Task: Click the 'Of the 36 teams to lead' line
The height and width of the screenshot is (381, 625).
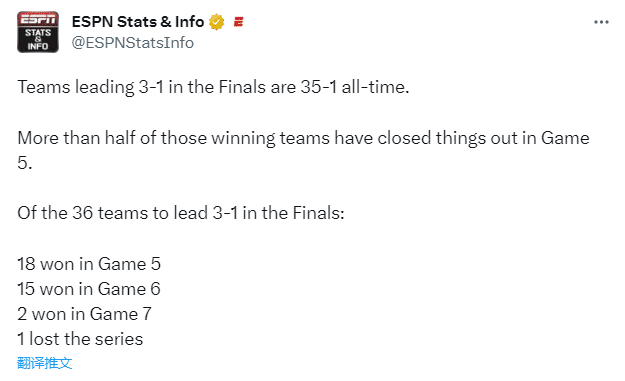Action: 113,213
